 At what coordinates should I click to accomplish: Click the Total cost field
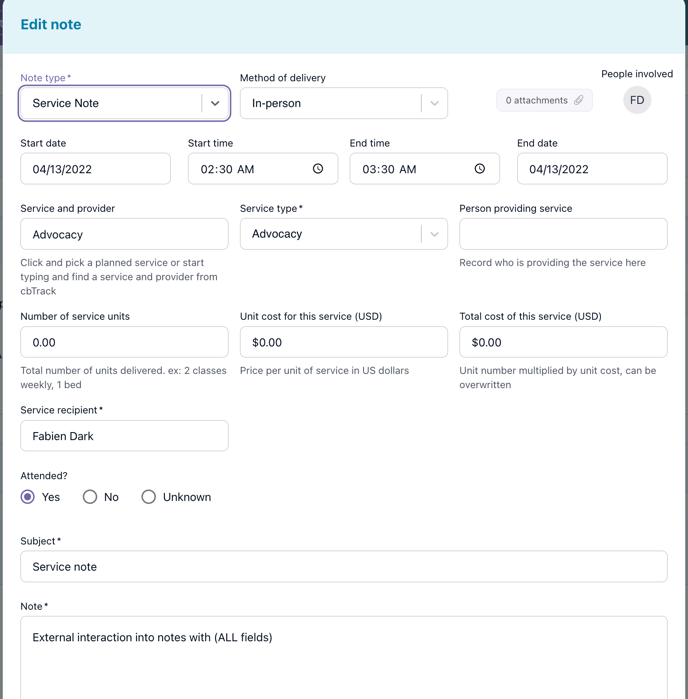563,342
